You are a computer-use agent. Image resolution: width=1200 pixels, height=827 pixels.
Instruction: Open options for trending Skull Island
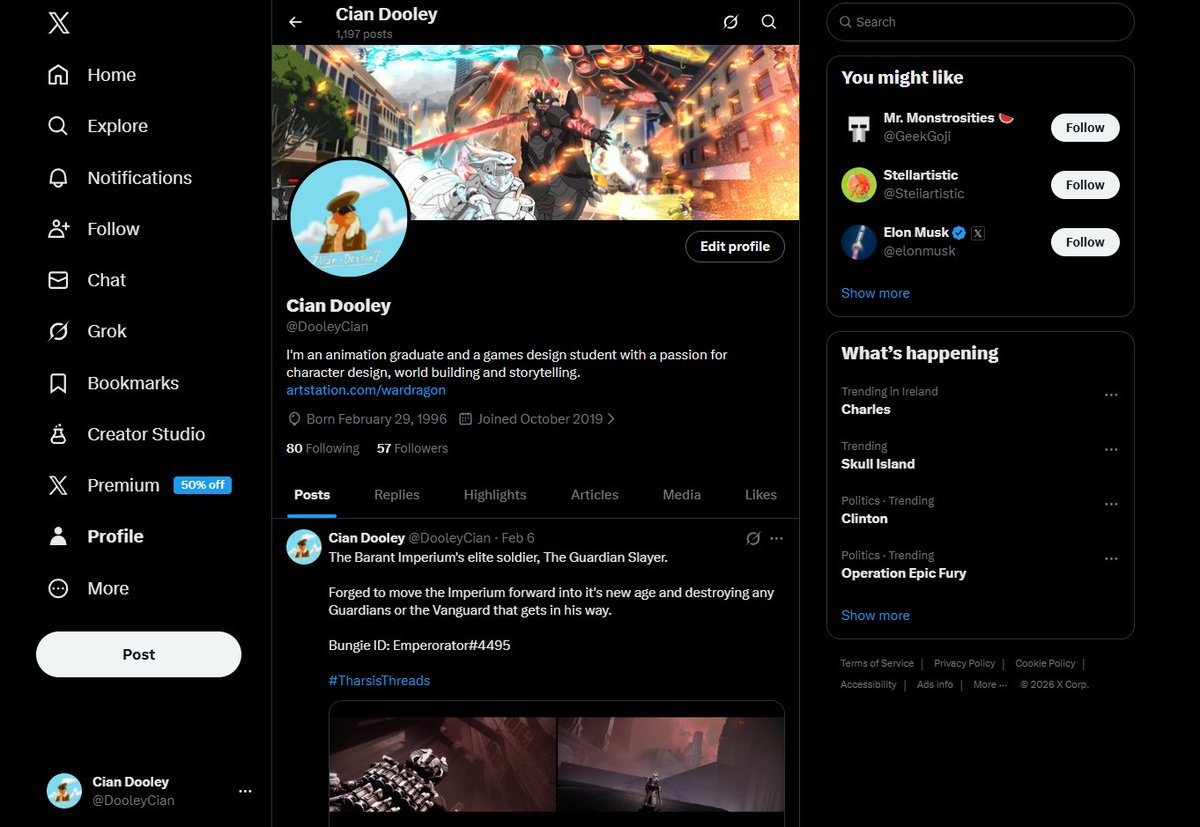pos(1111,450)
